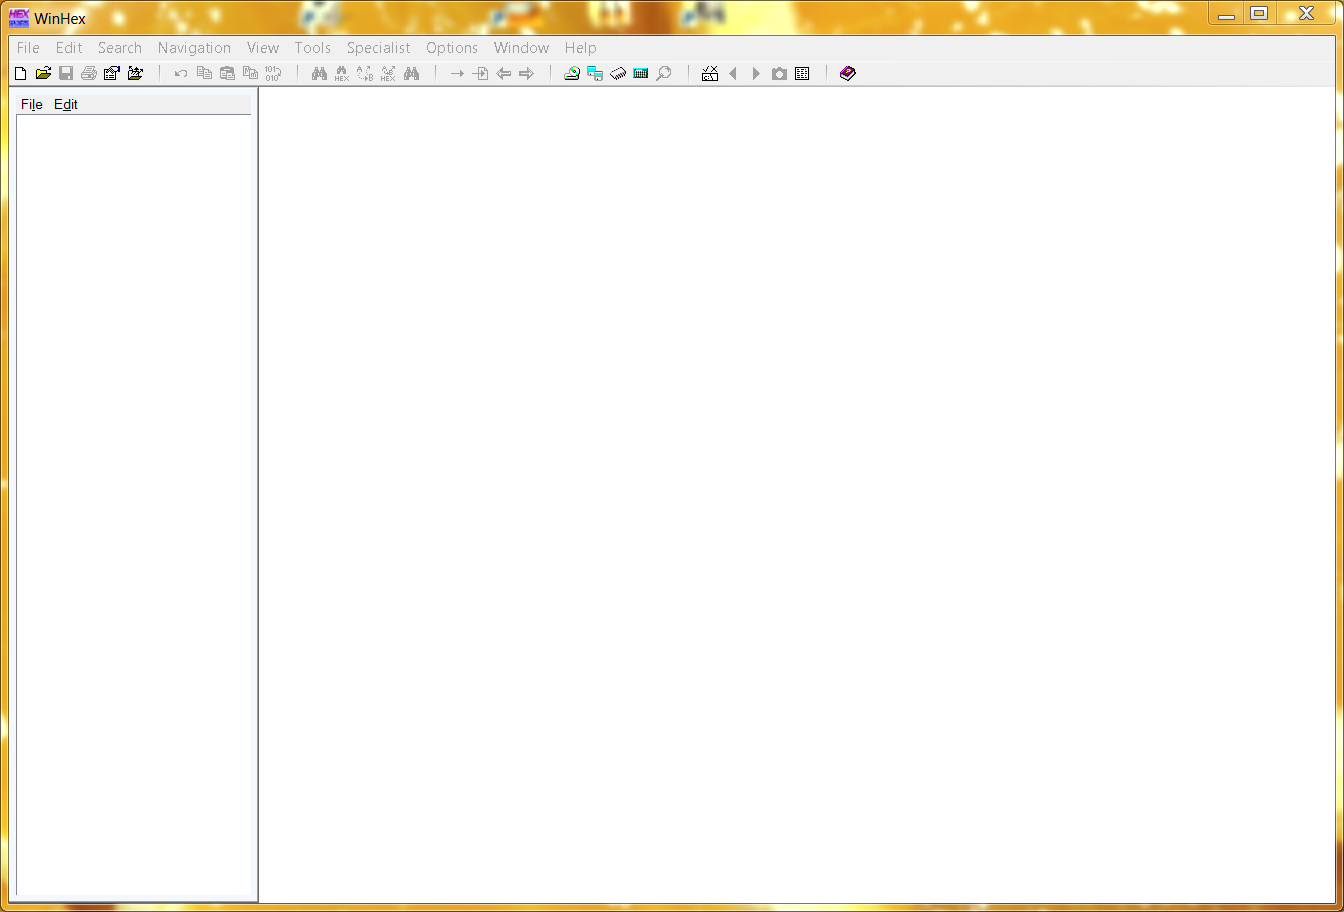Viewport: 1344px width, 912px height.
Task: Create a new file with New icon
Action: [x=20, y=73]
